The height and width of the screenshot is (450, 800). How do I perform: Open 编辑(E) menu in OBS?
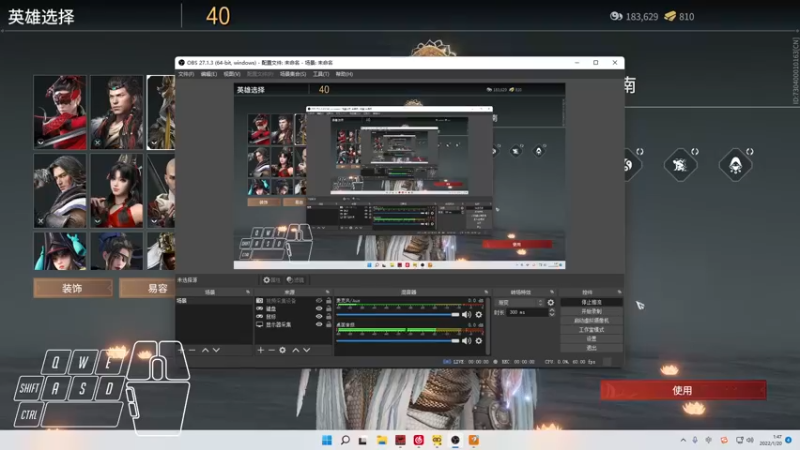click(x=209, y=74)
